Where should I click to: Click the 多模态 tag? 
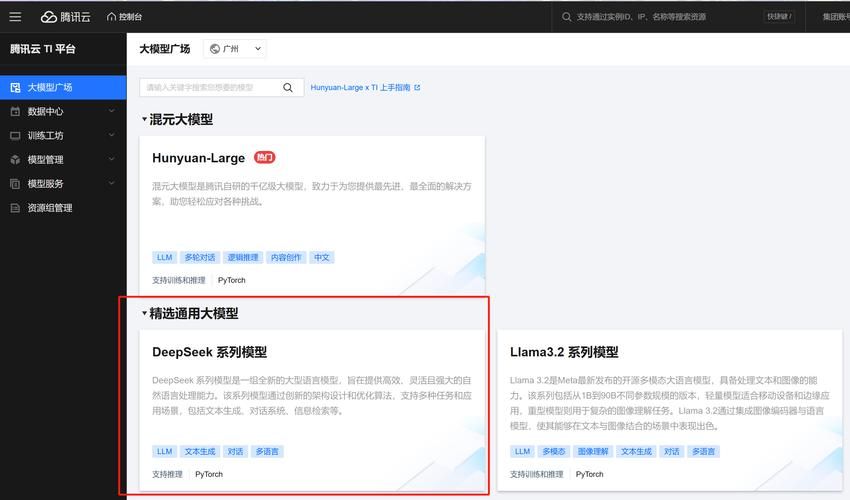(553, 451)
